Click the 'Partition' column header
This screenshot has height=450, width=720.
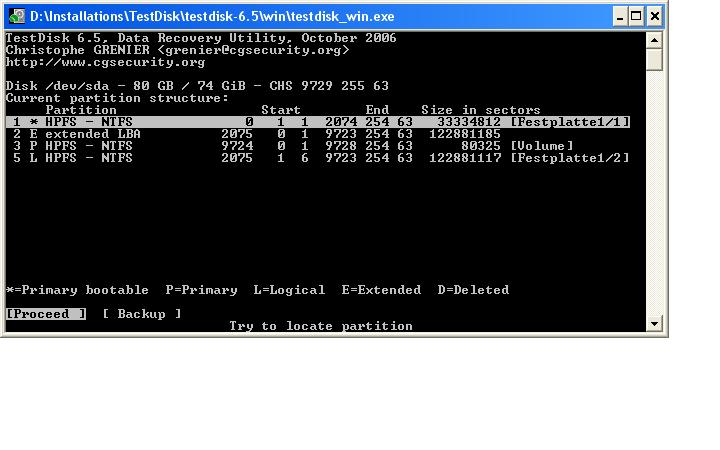coord(81,110)
